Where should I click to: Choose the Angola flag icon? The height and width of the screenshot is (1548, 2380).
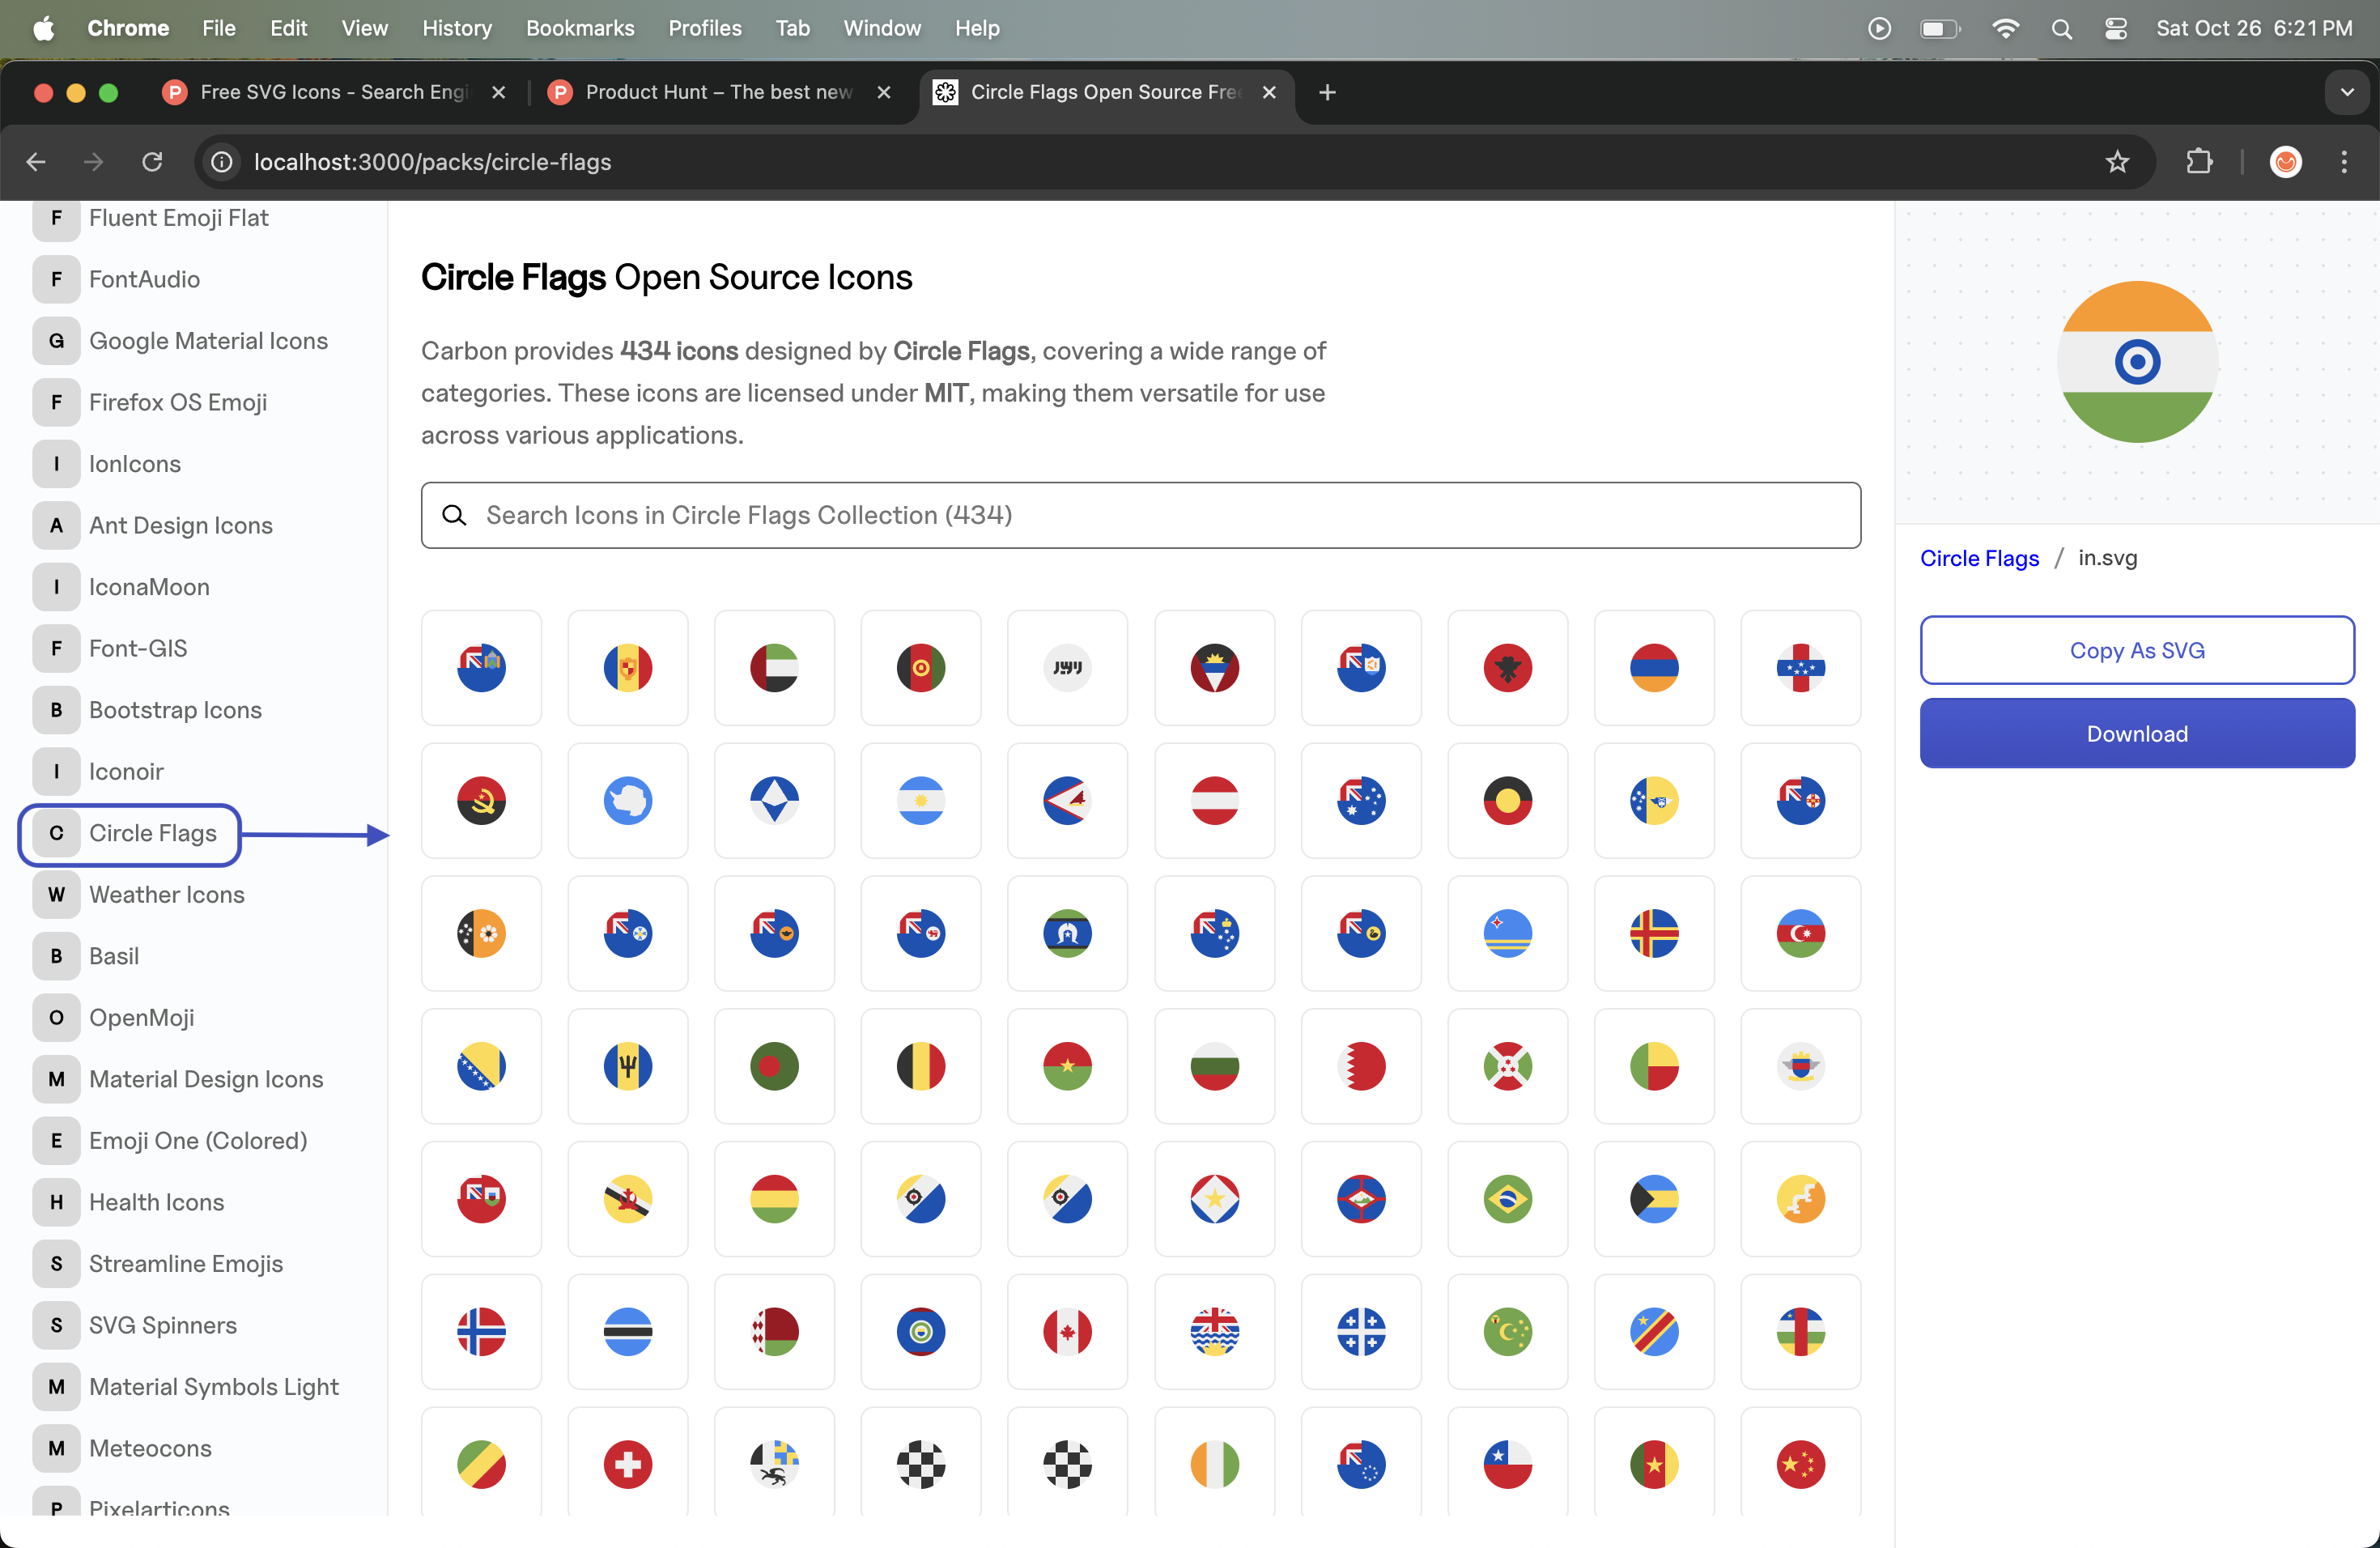(x=481, y=800)
